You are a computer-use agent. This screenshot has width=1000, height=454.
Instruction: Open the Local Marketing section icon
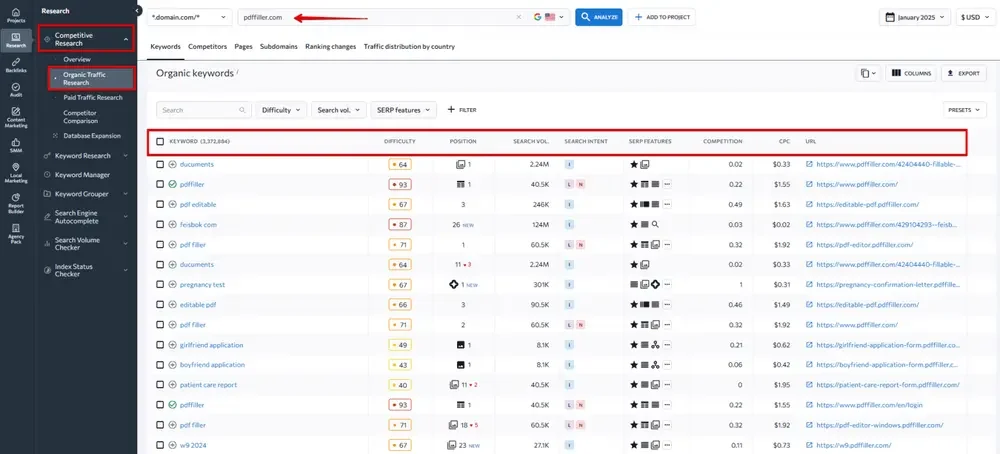pos(16,173)
